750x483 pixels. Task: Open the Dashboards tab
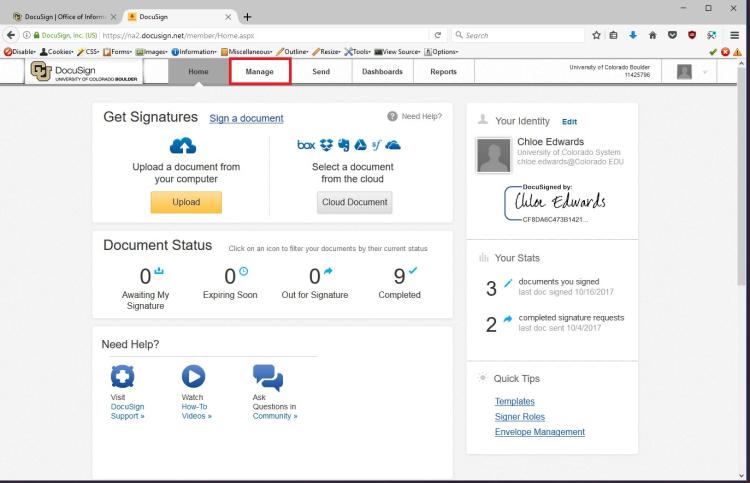382,71
